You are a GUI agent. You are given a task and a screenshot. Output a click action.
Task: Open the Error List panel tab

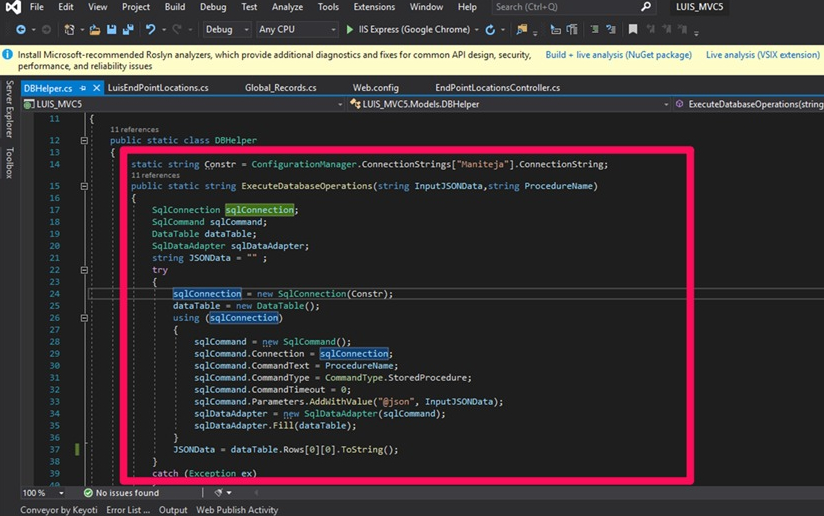click(x=128, y=510)
